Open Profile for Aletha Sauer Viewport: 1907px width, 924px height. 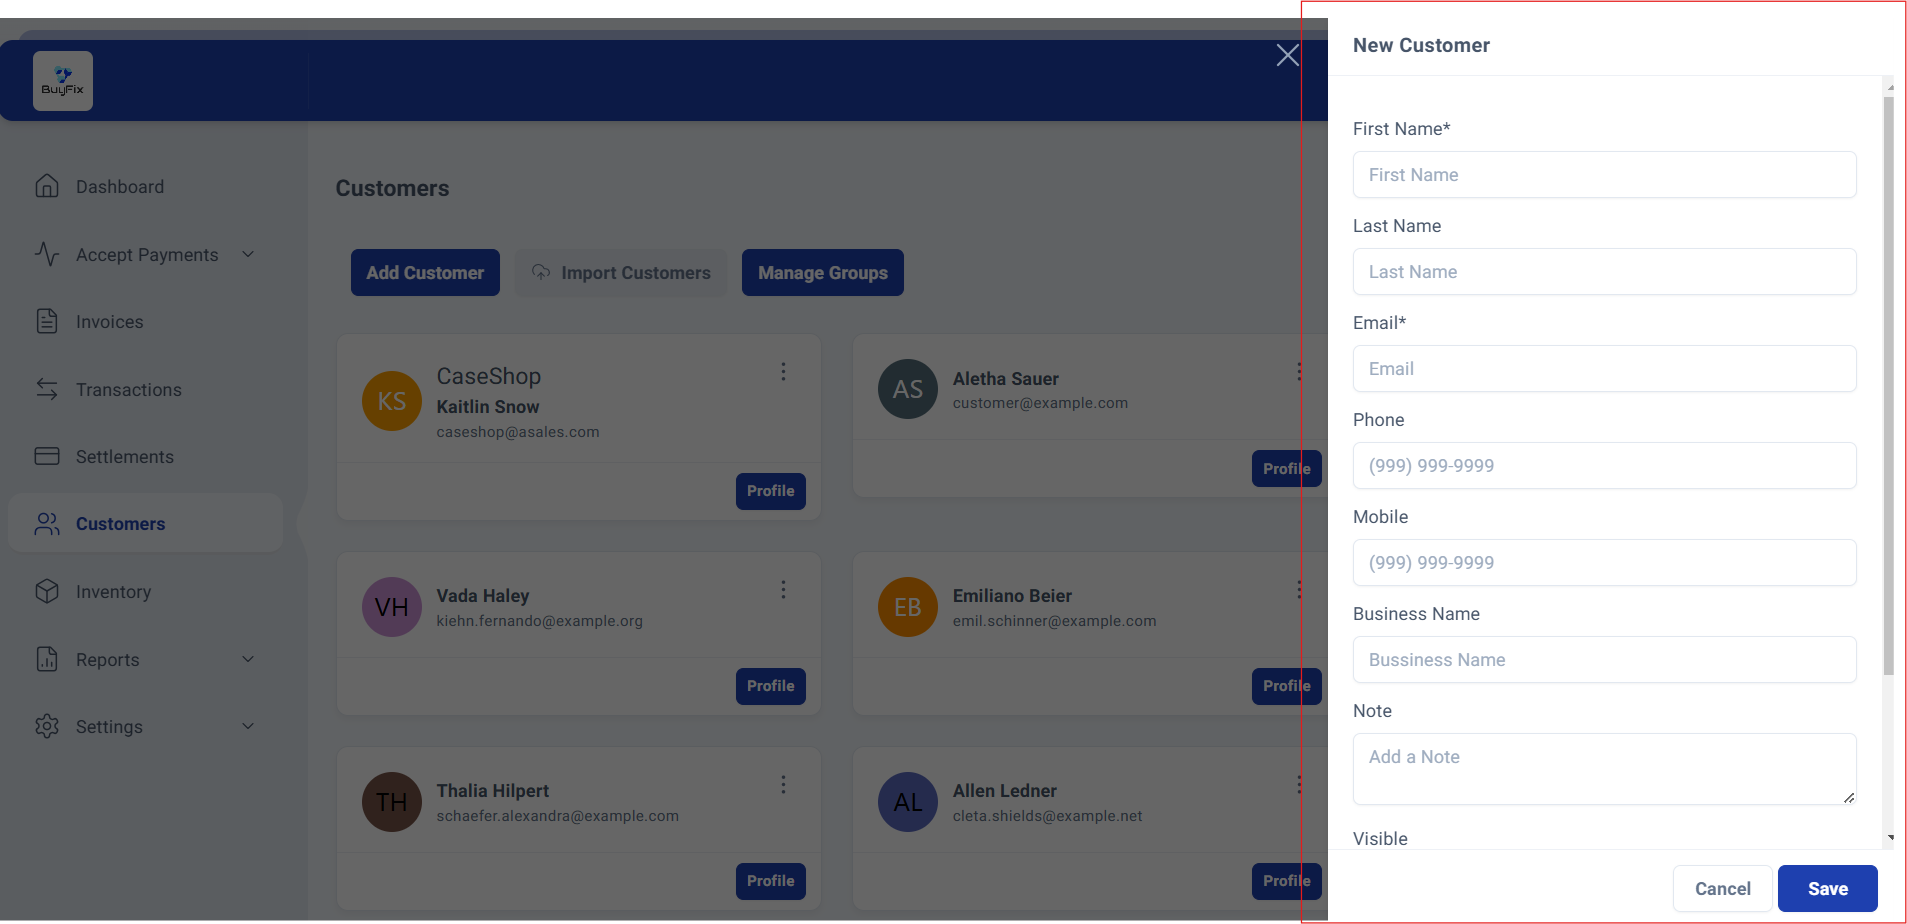[1287, 469]
